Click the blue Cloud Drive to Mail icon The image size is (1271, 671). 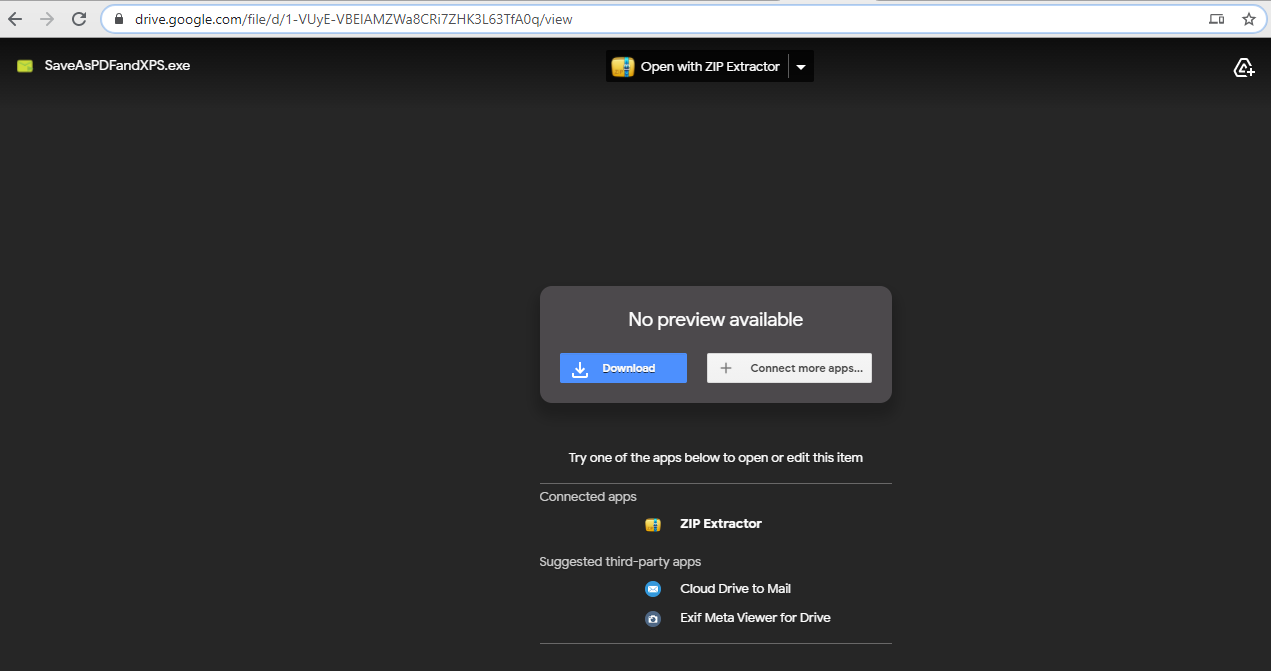tap(653, 589)
